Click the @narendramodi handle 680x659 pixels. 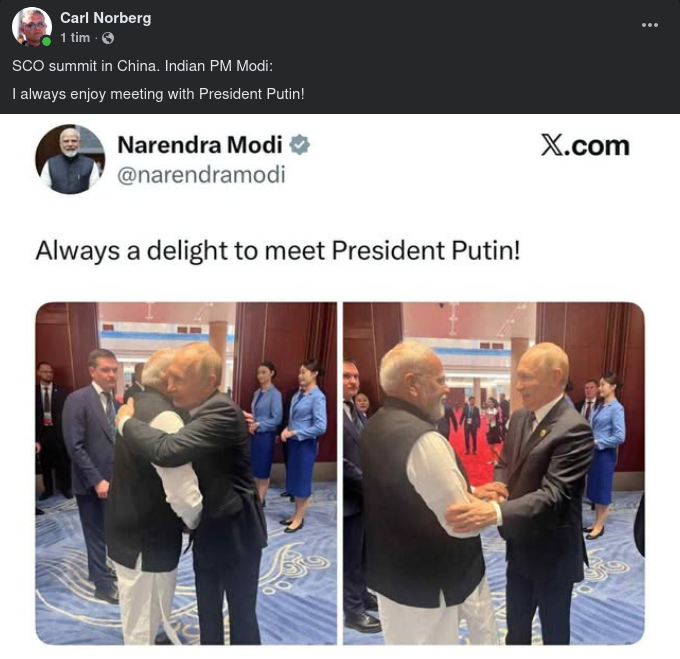click(x=201, y=175)
